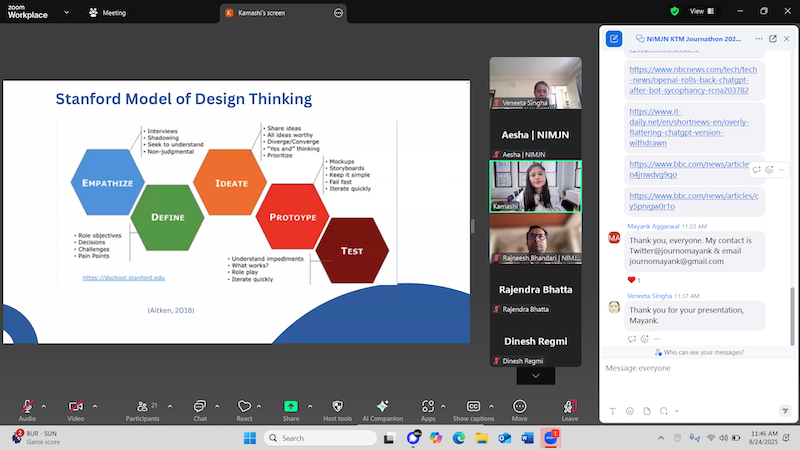Expand the Video options arrow

[x=95, y=406]
